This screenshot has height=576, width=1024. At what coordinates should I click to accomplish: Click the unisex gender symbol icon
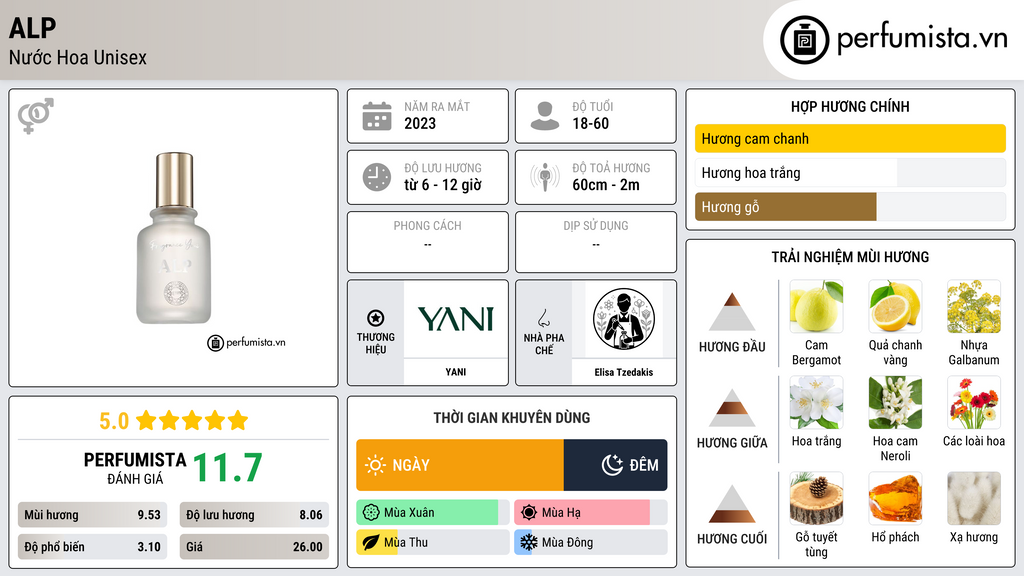click(35, 116)
